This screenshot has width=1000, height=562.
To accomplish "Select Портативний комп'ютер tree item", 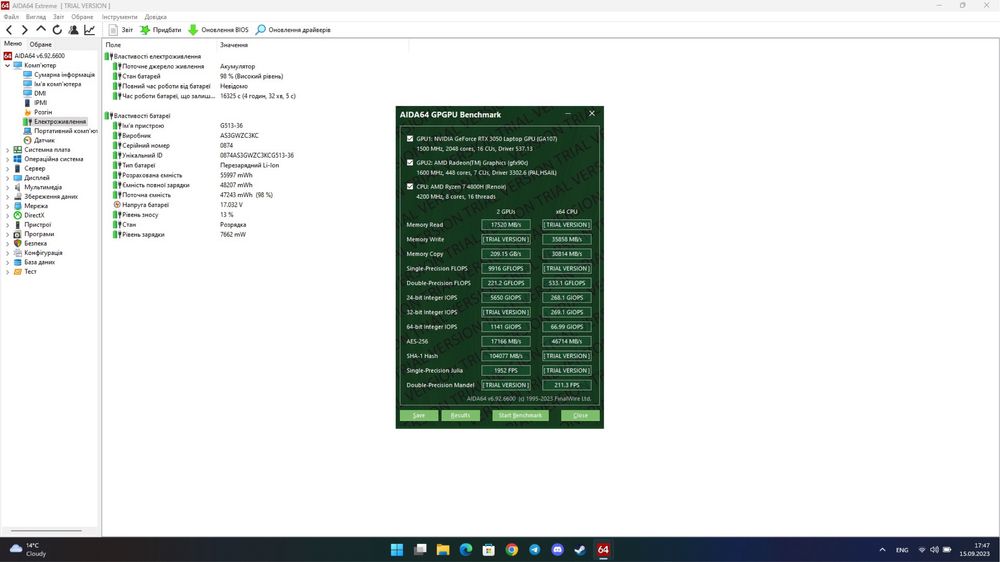I will pos(66,131).
